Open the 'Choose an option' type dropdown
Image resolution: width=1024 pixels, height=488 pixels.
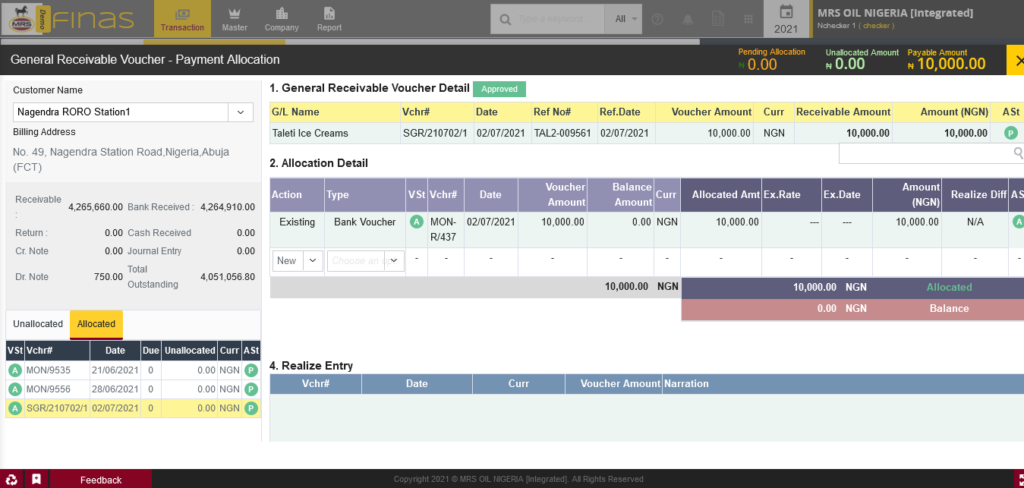pos(366,261)
